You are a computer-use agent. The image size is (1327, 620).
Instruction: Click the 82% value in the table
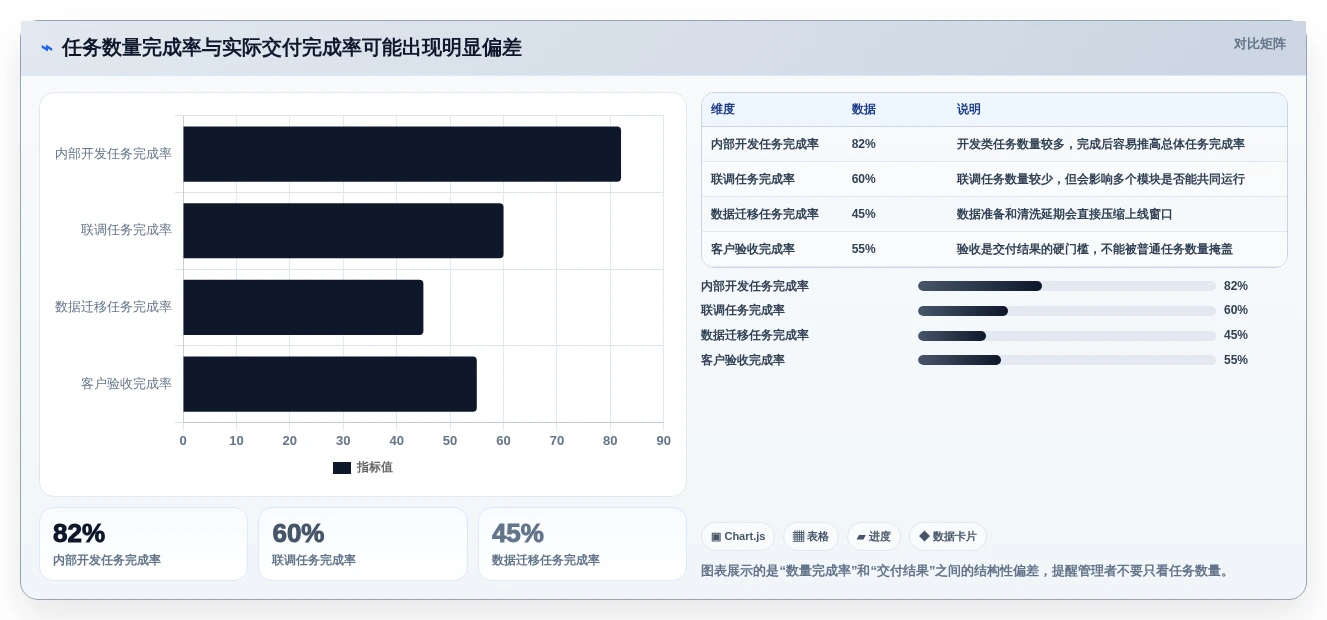click(x=864, y=144)
